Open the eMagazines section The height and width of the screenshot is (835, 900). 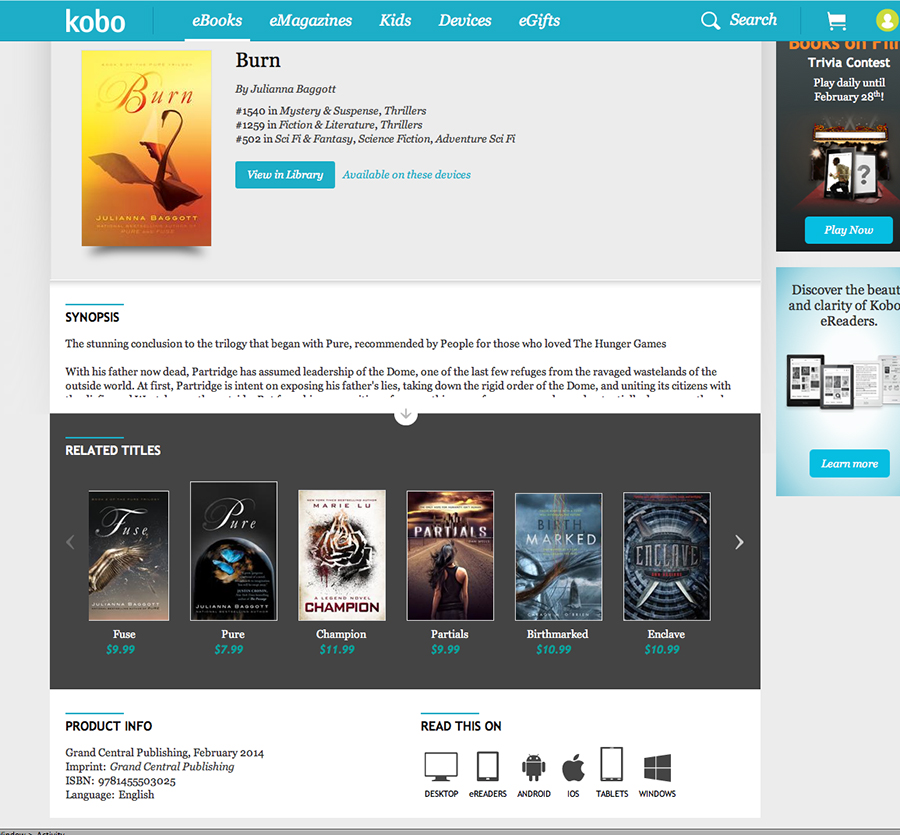point(311,21)
